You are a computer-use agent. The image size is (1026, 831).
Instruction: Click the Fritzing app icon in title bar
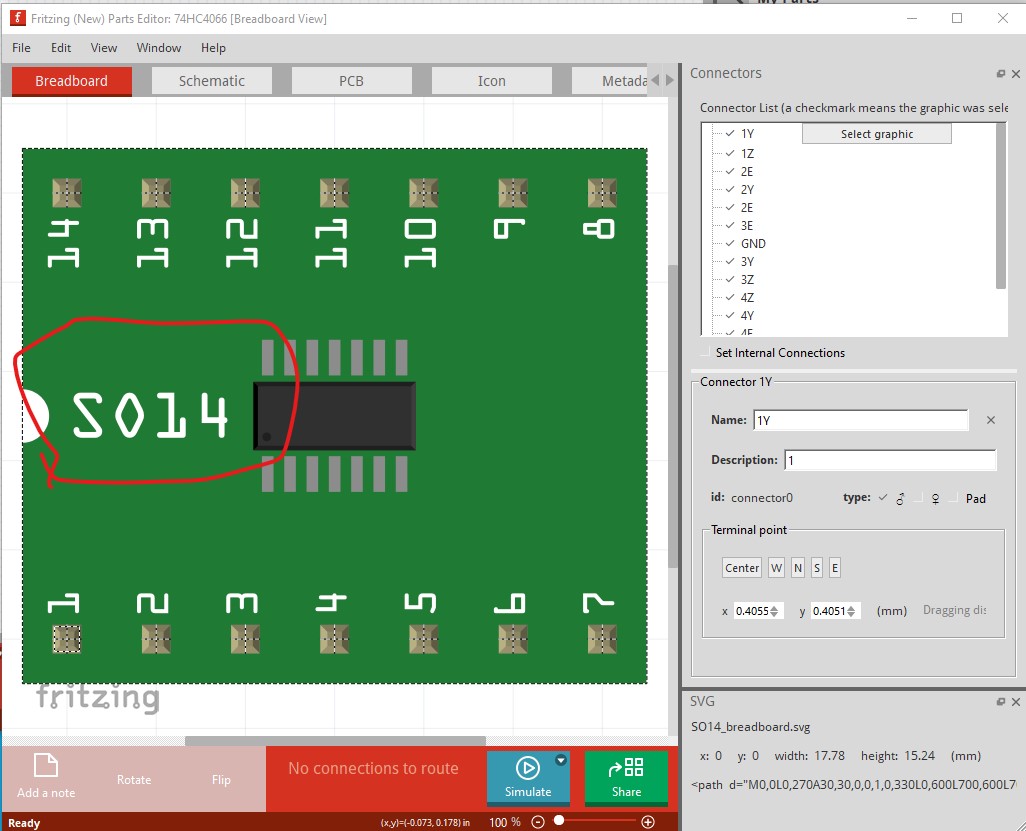(x=18, y=18)
